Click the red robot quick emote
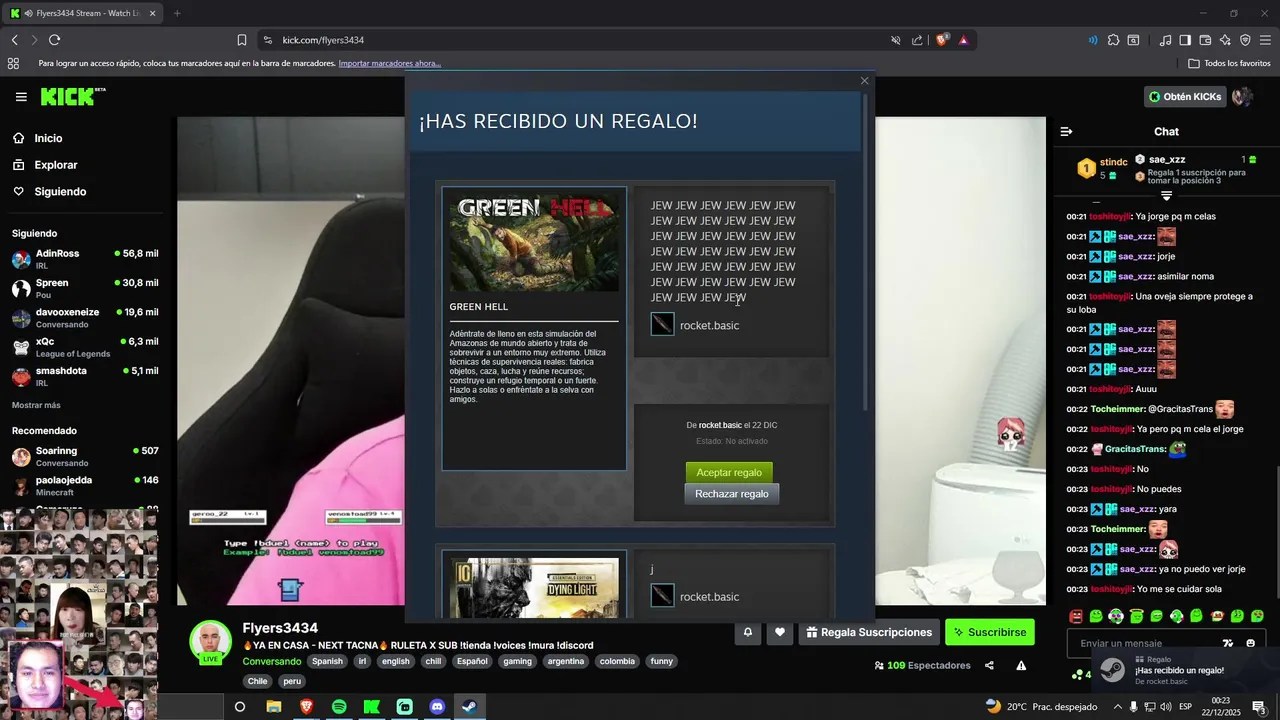 click(1076, 616)
